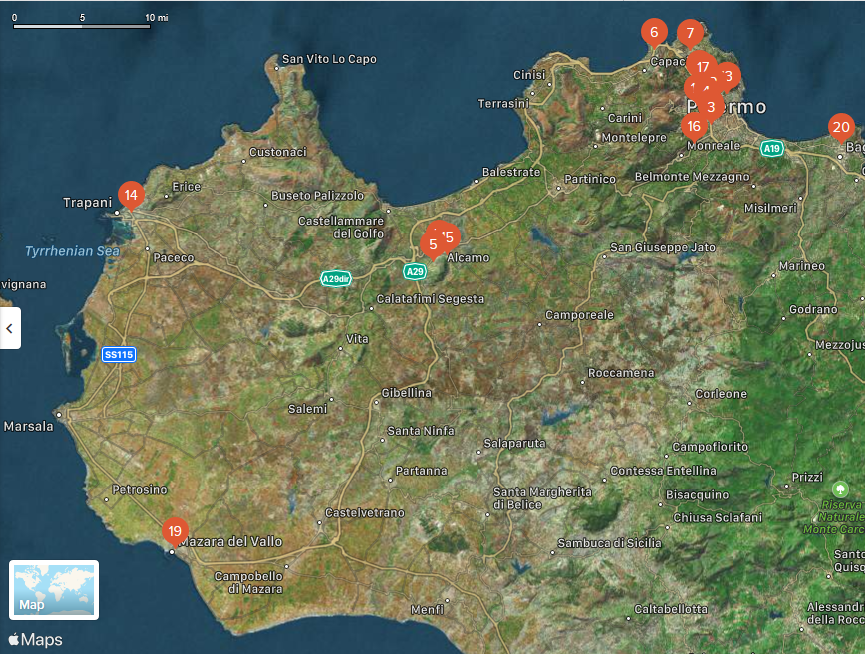Click the A29 highway shield
This screenshot has height=654, width=865.
coord(414,271)
